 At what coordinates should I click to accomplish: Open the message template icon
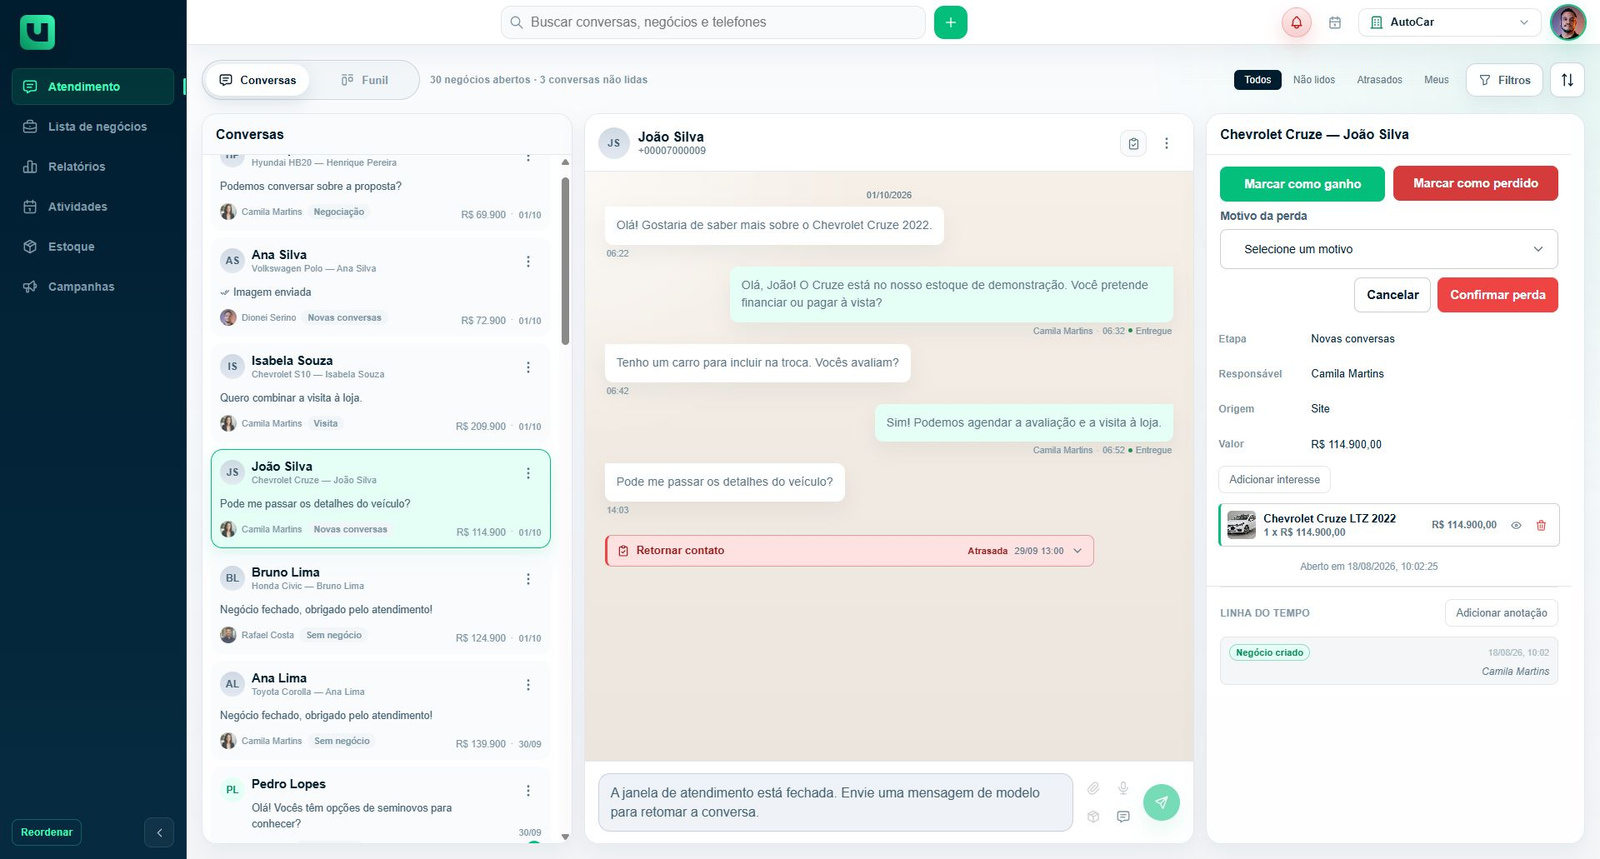1123,816
